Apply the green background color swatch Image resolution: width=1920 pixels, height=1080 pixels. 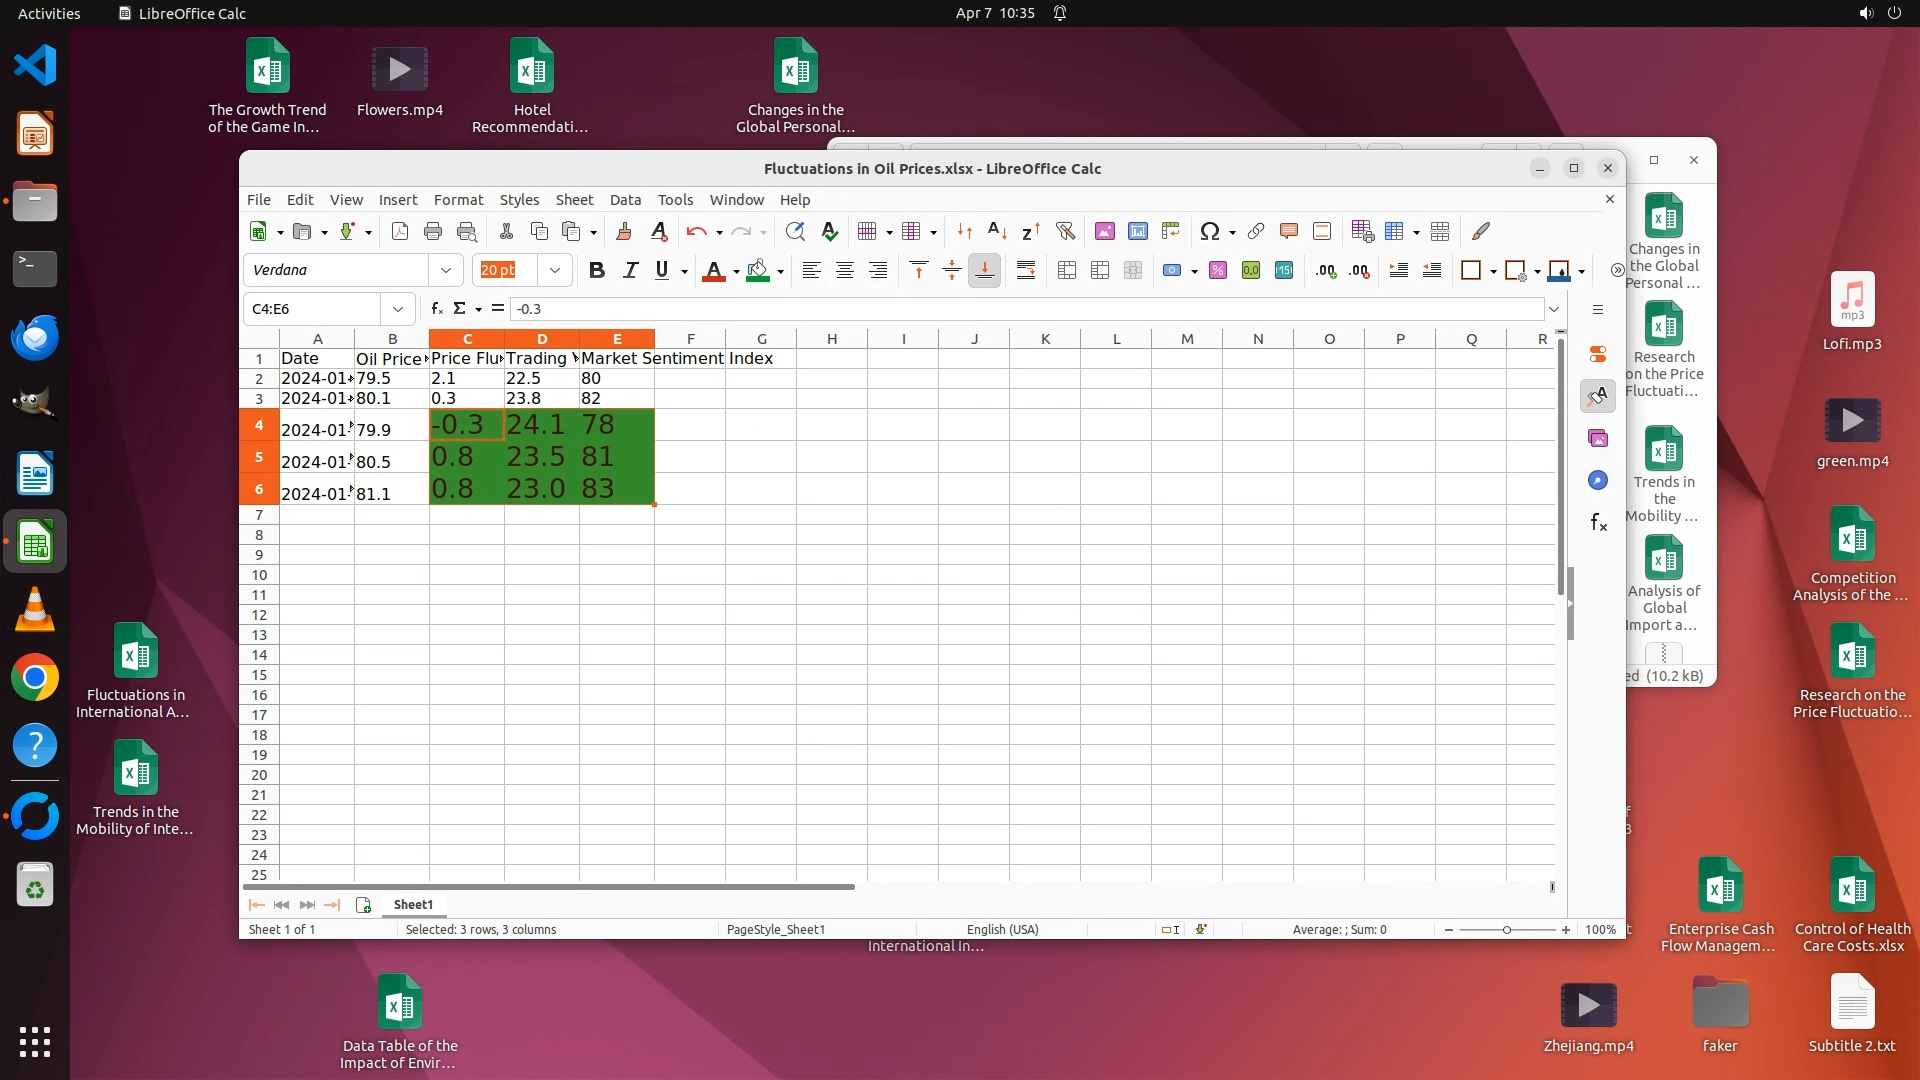click(x=757, y=271)
